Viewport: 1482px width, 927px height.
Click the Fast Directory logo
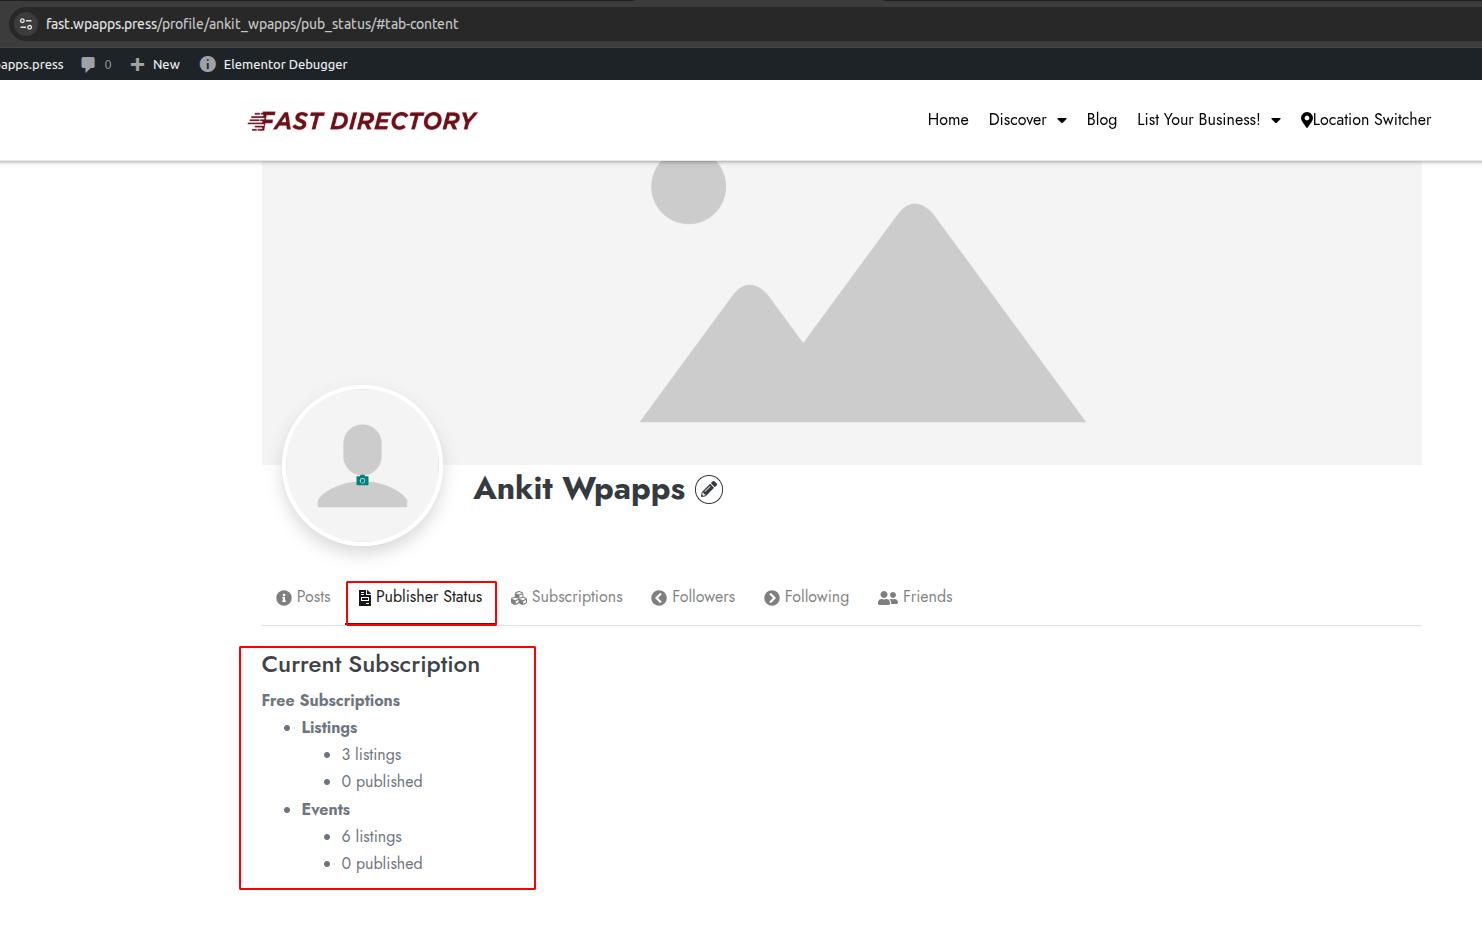[362, 121]
